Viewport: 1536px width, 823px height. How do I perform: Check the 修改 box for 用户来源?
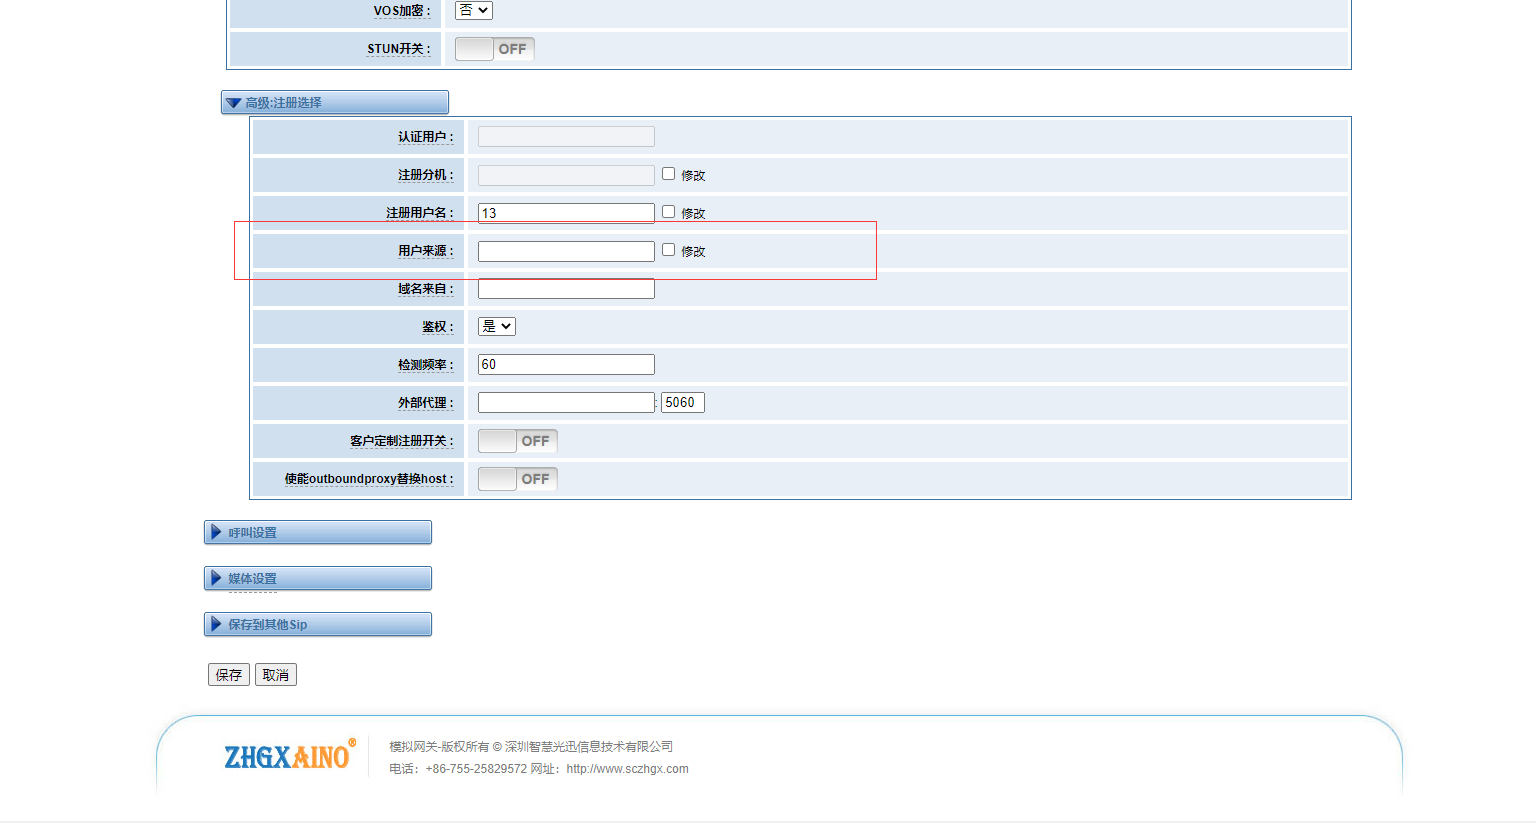pyautogui.click(x=668, y=250)
